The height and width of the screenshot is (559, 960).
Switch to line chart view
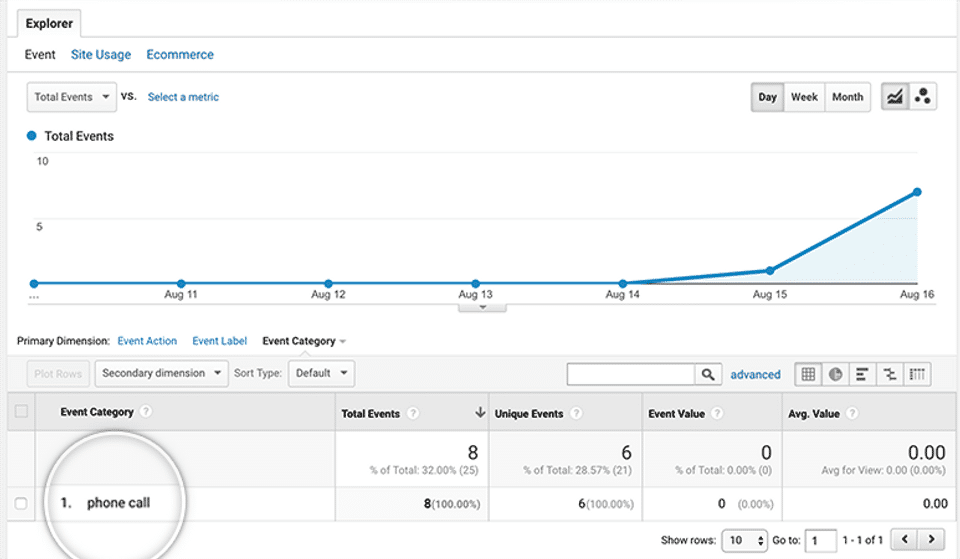point(894,97)
